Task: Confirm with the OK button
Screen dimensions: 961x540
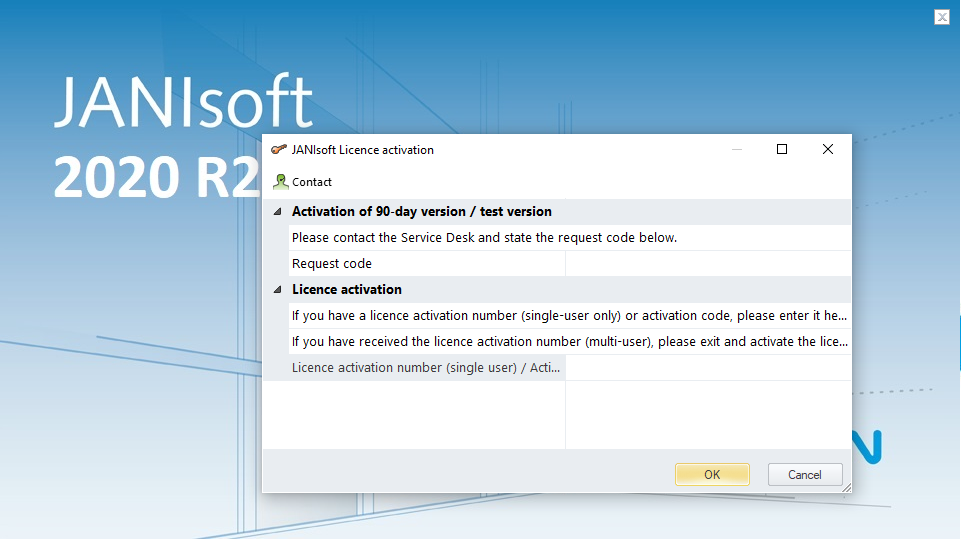Action: pos(712,474)
